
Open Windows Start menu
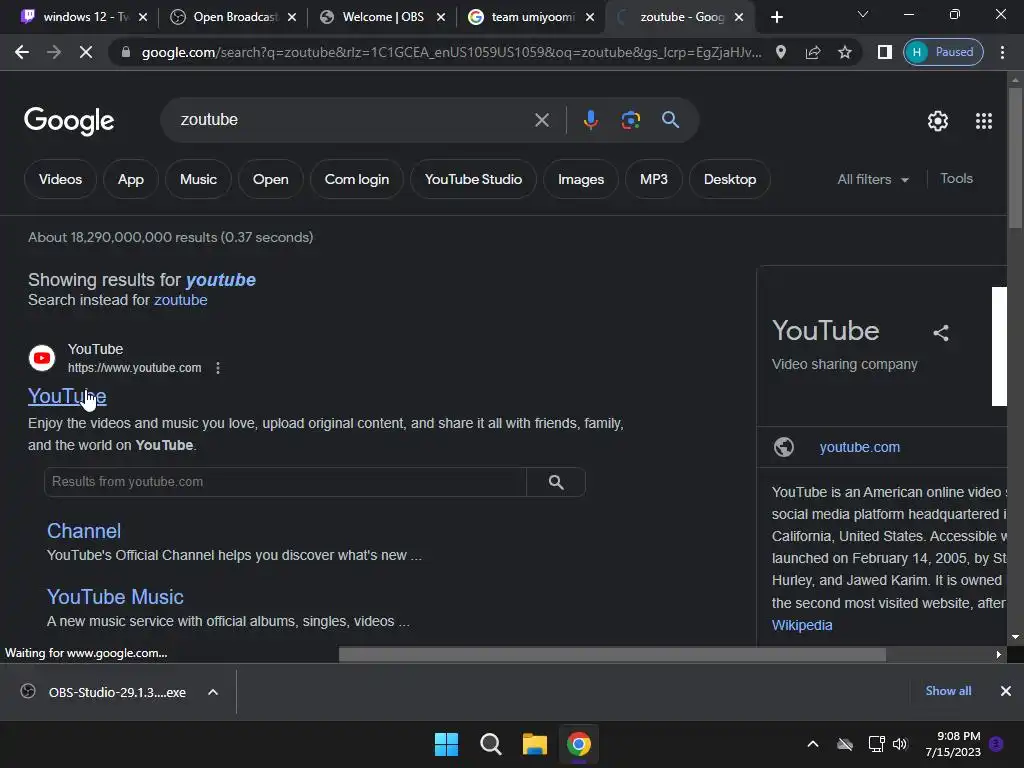tap(446, 744)
